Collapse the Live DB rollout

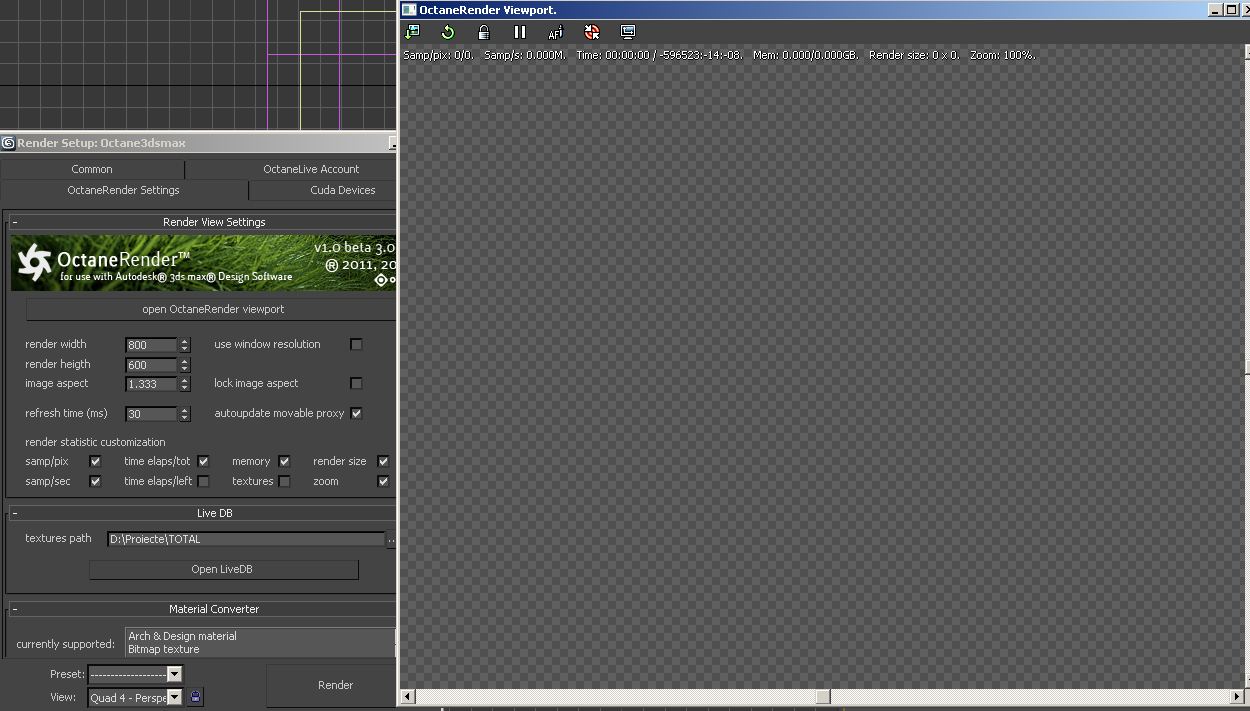click(x=204, y=513)
